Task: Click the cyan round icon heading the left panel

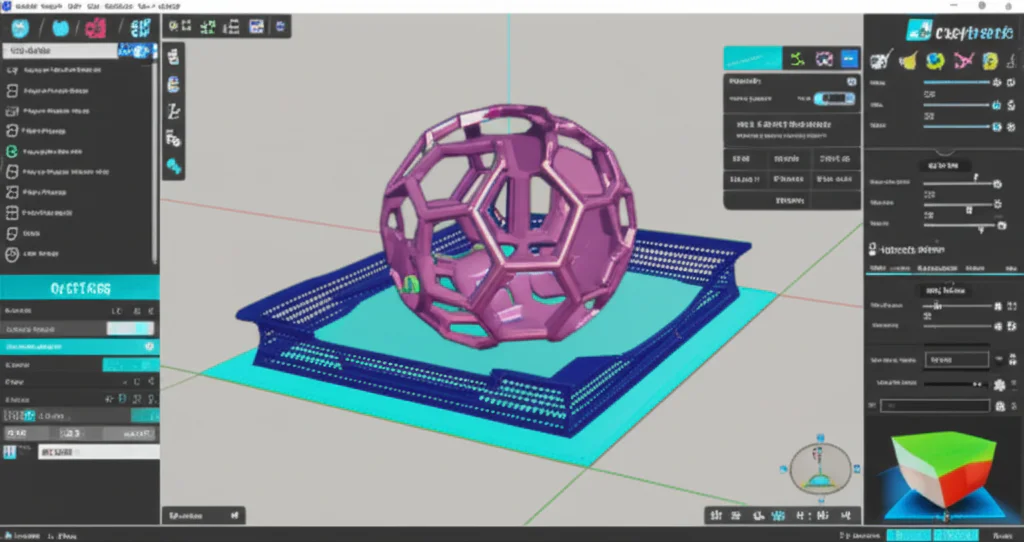Action: pos(20,28)
